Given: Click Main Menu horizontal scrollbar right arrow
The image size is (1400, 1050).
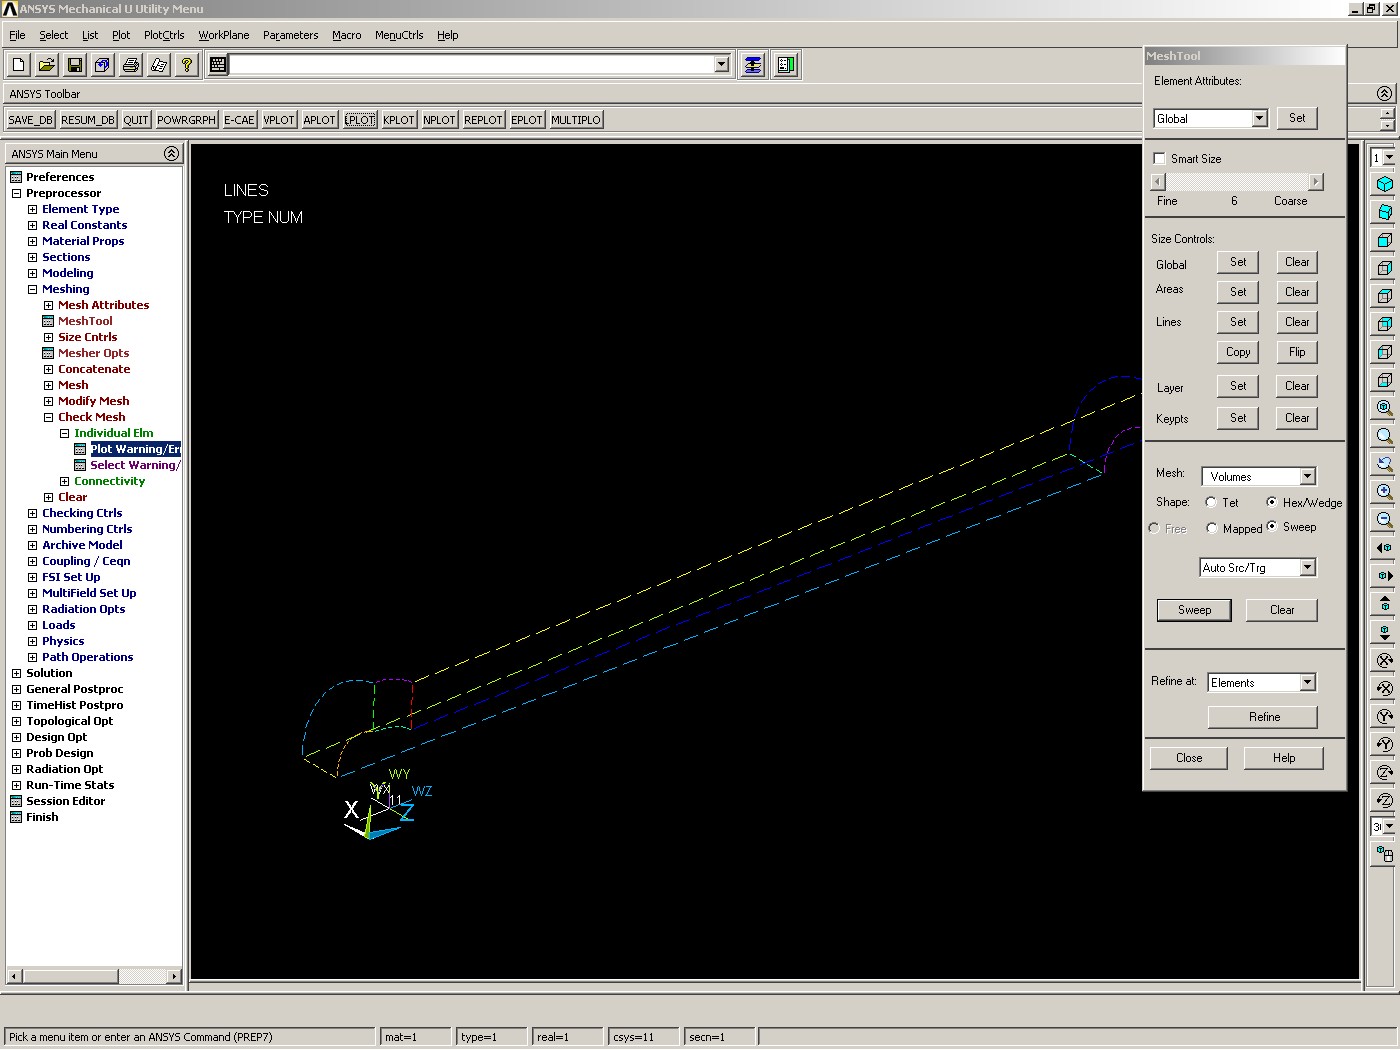Looking at the screenshot, I should click(x=174, y=976).
